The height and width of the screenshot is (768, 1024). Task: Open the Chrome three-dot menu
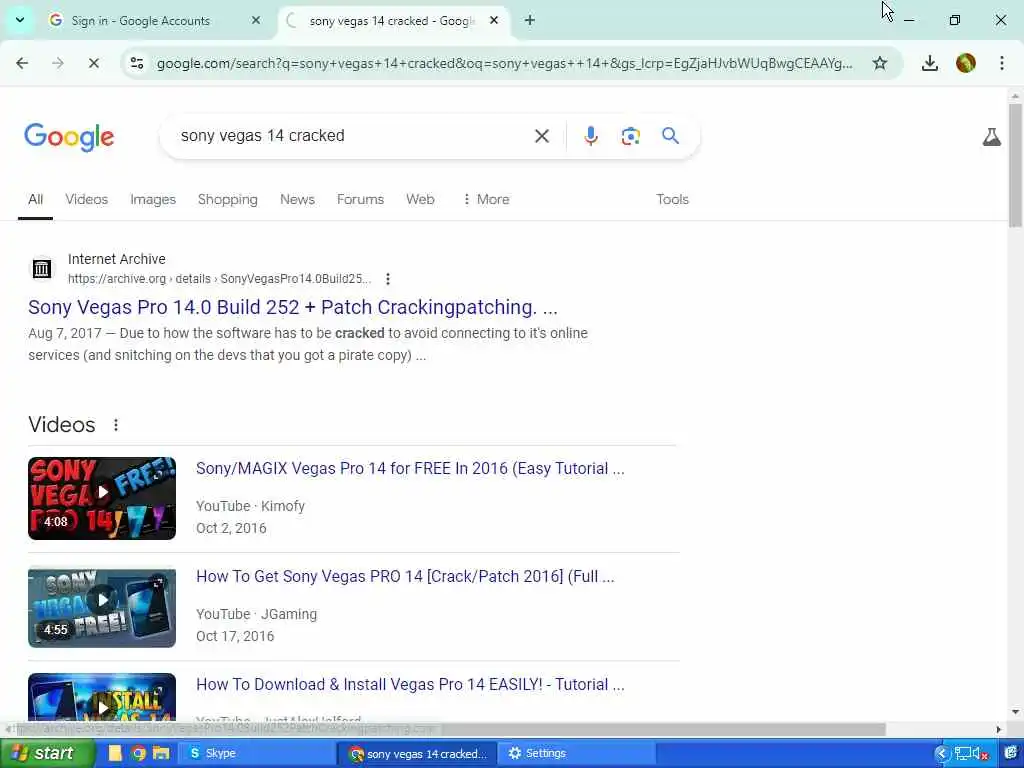click(1002, 63)
